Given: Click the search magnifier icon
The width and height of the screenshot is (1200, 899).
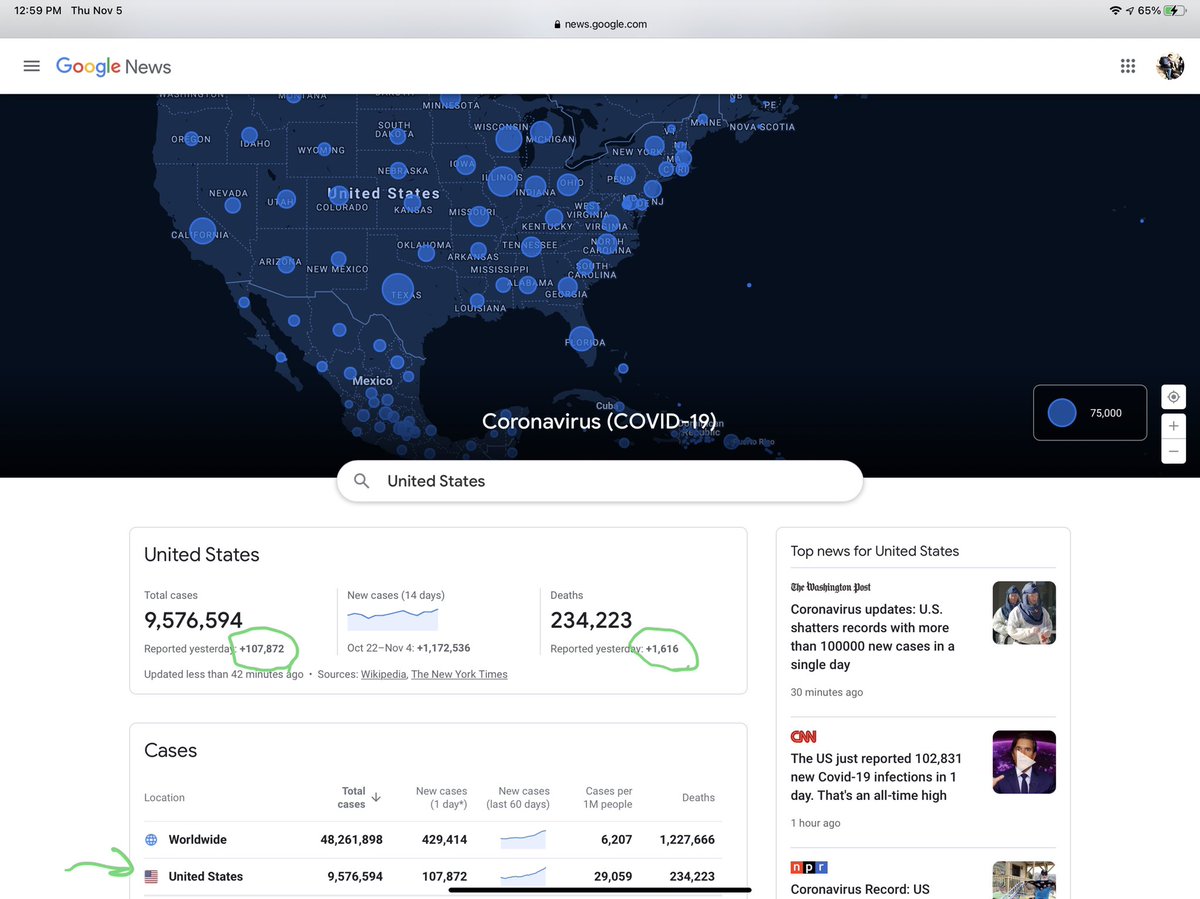Looking at the screenshot, I should click(362, 481).
